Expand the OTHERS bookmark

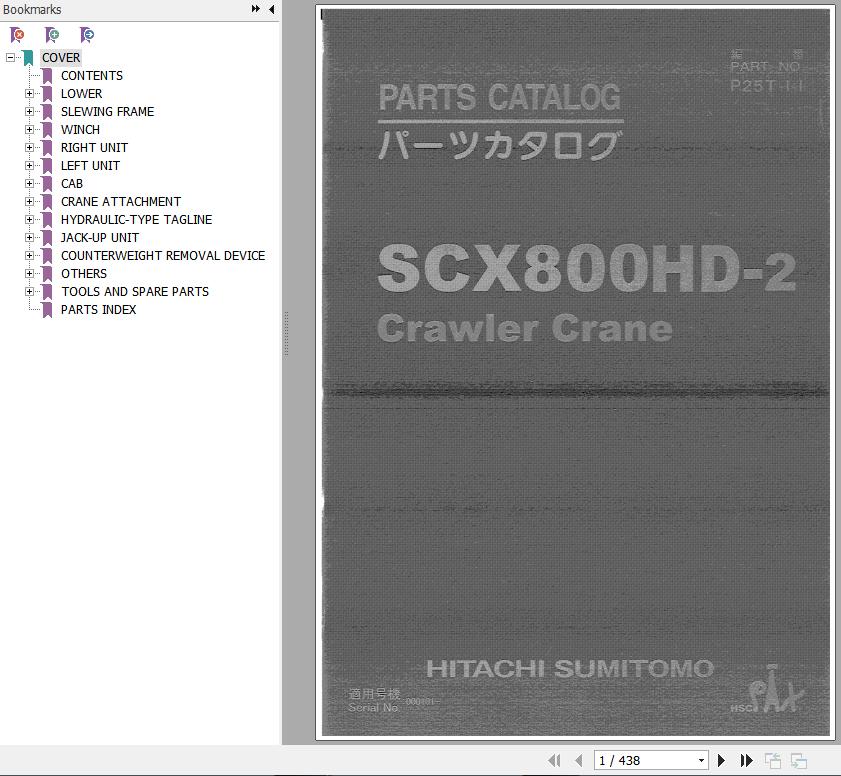click(x=29, y=273)
